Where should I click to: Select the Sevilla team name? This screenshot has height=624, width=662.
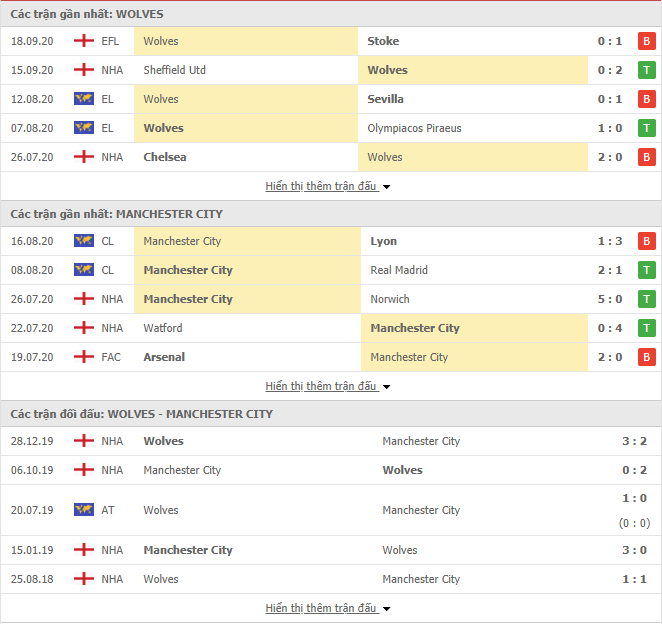pyautogui.click(x=385, y=99)
